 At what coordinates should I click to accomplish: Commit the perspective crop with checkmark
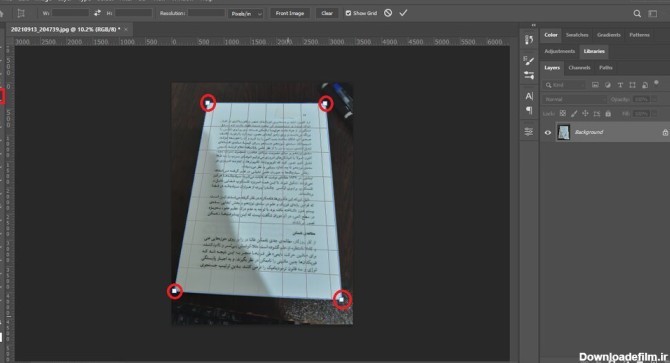pos(403,13)
